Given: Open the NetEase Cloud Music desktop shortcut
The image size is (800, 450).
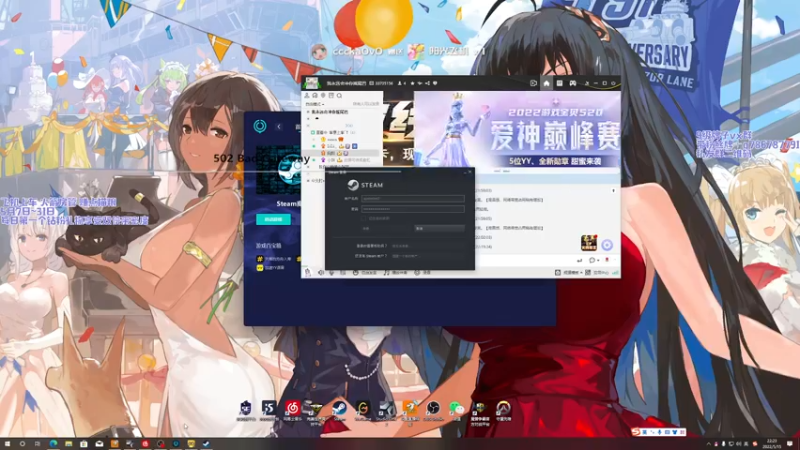Looking at the screenshot, I should coord(292,409).
